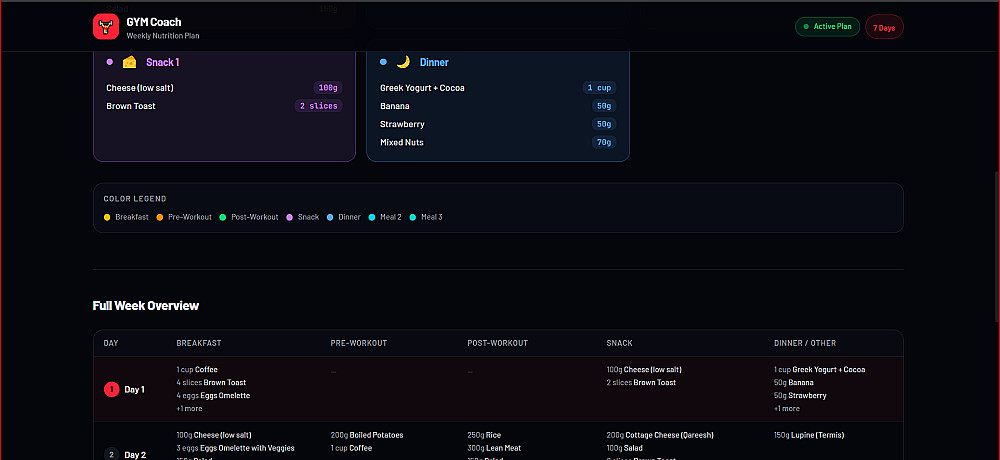Click 1 cup Coffee in Day 1 breakfast
The width and height of the screenshot is (1000, 460).
pos(197,369)
